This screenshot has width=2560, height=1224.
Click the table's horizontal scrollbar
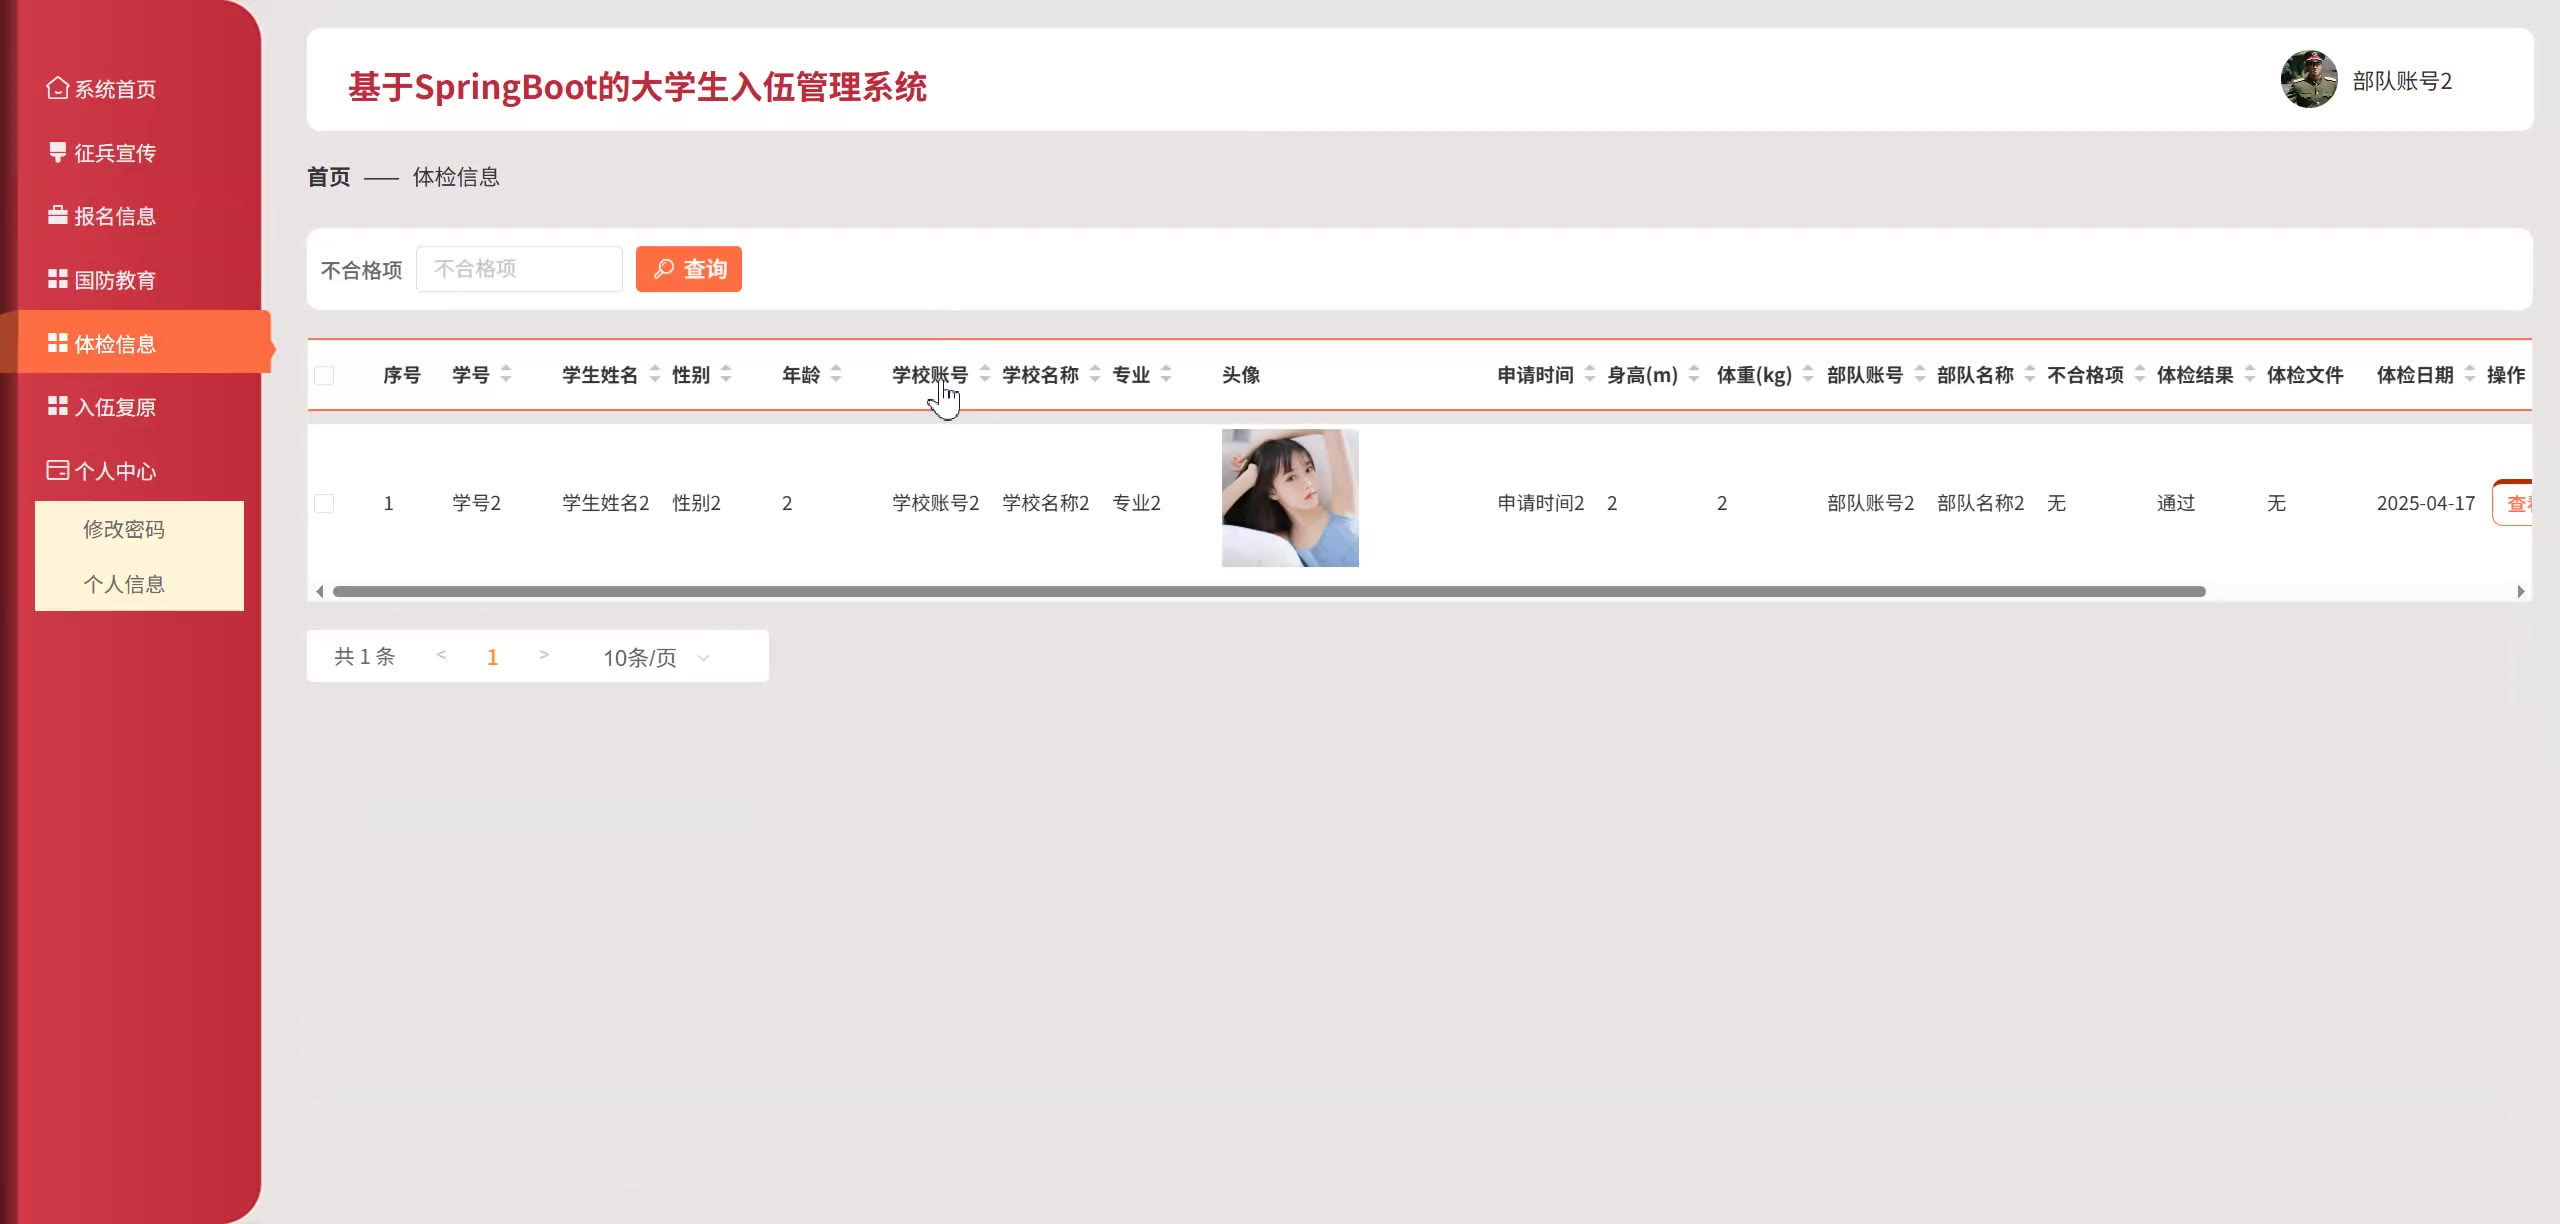[x=1268, y=591]
